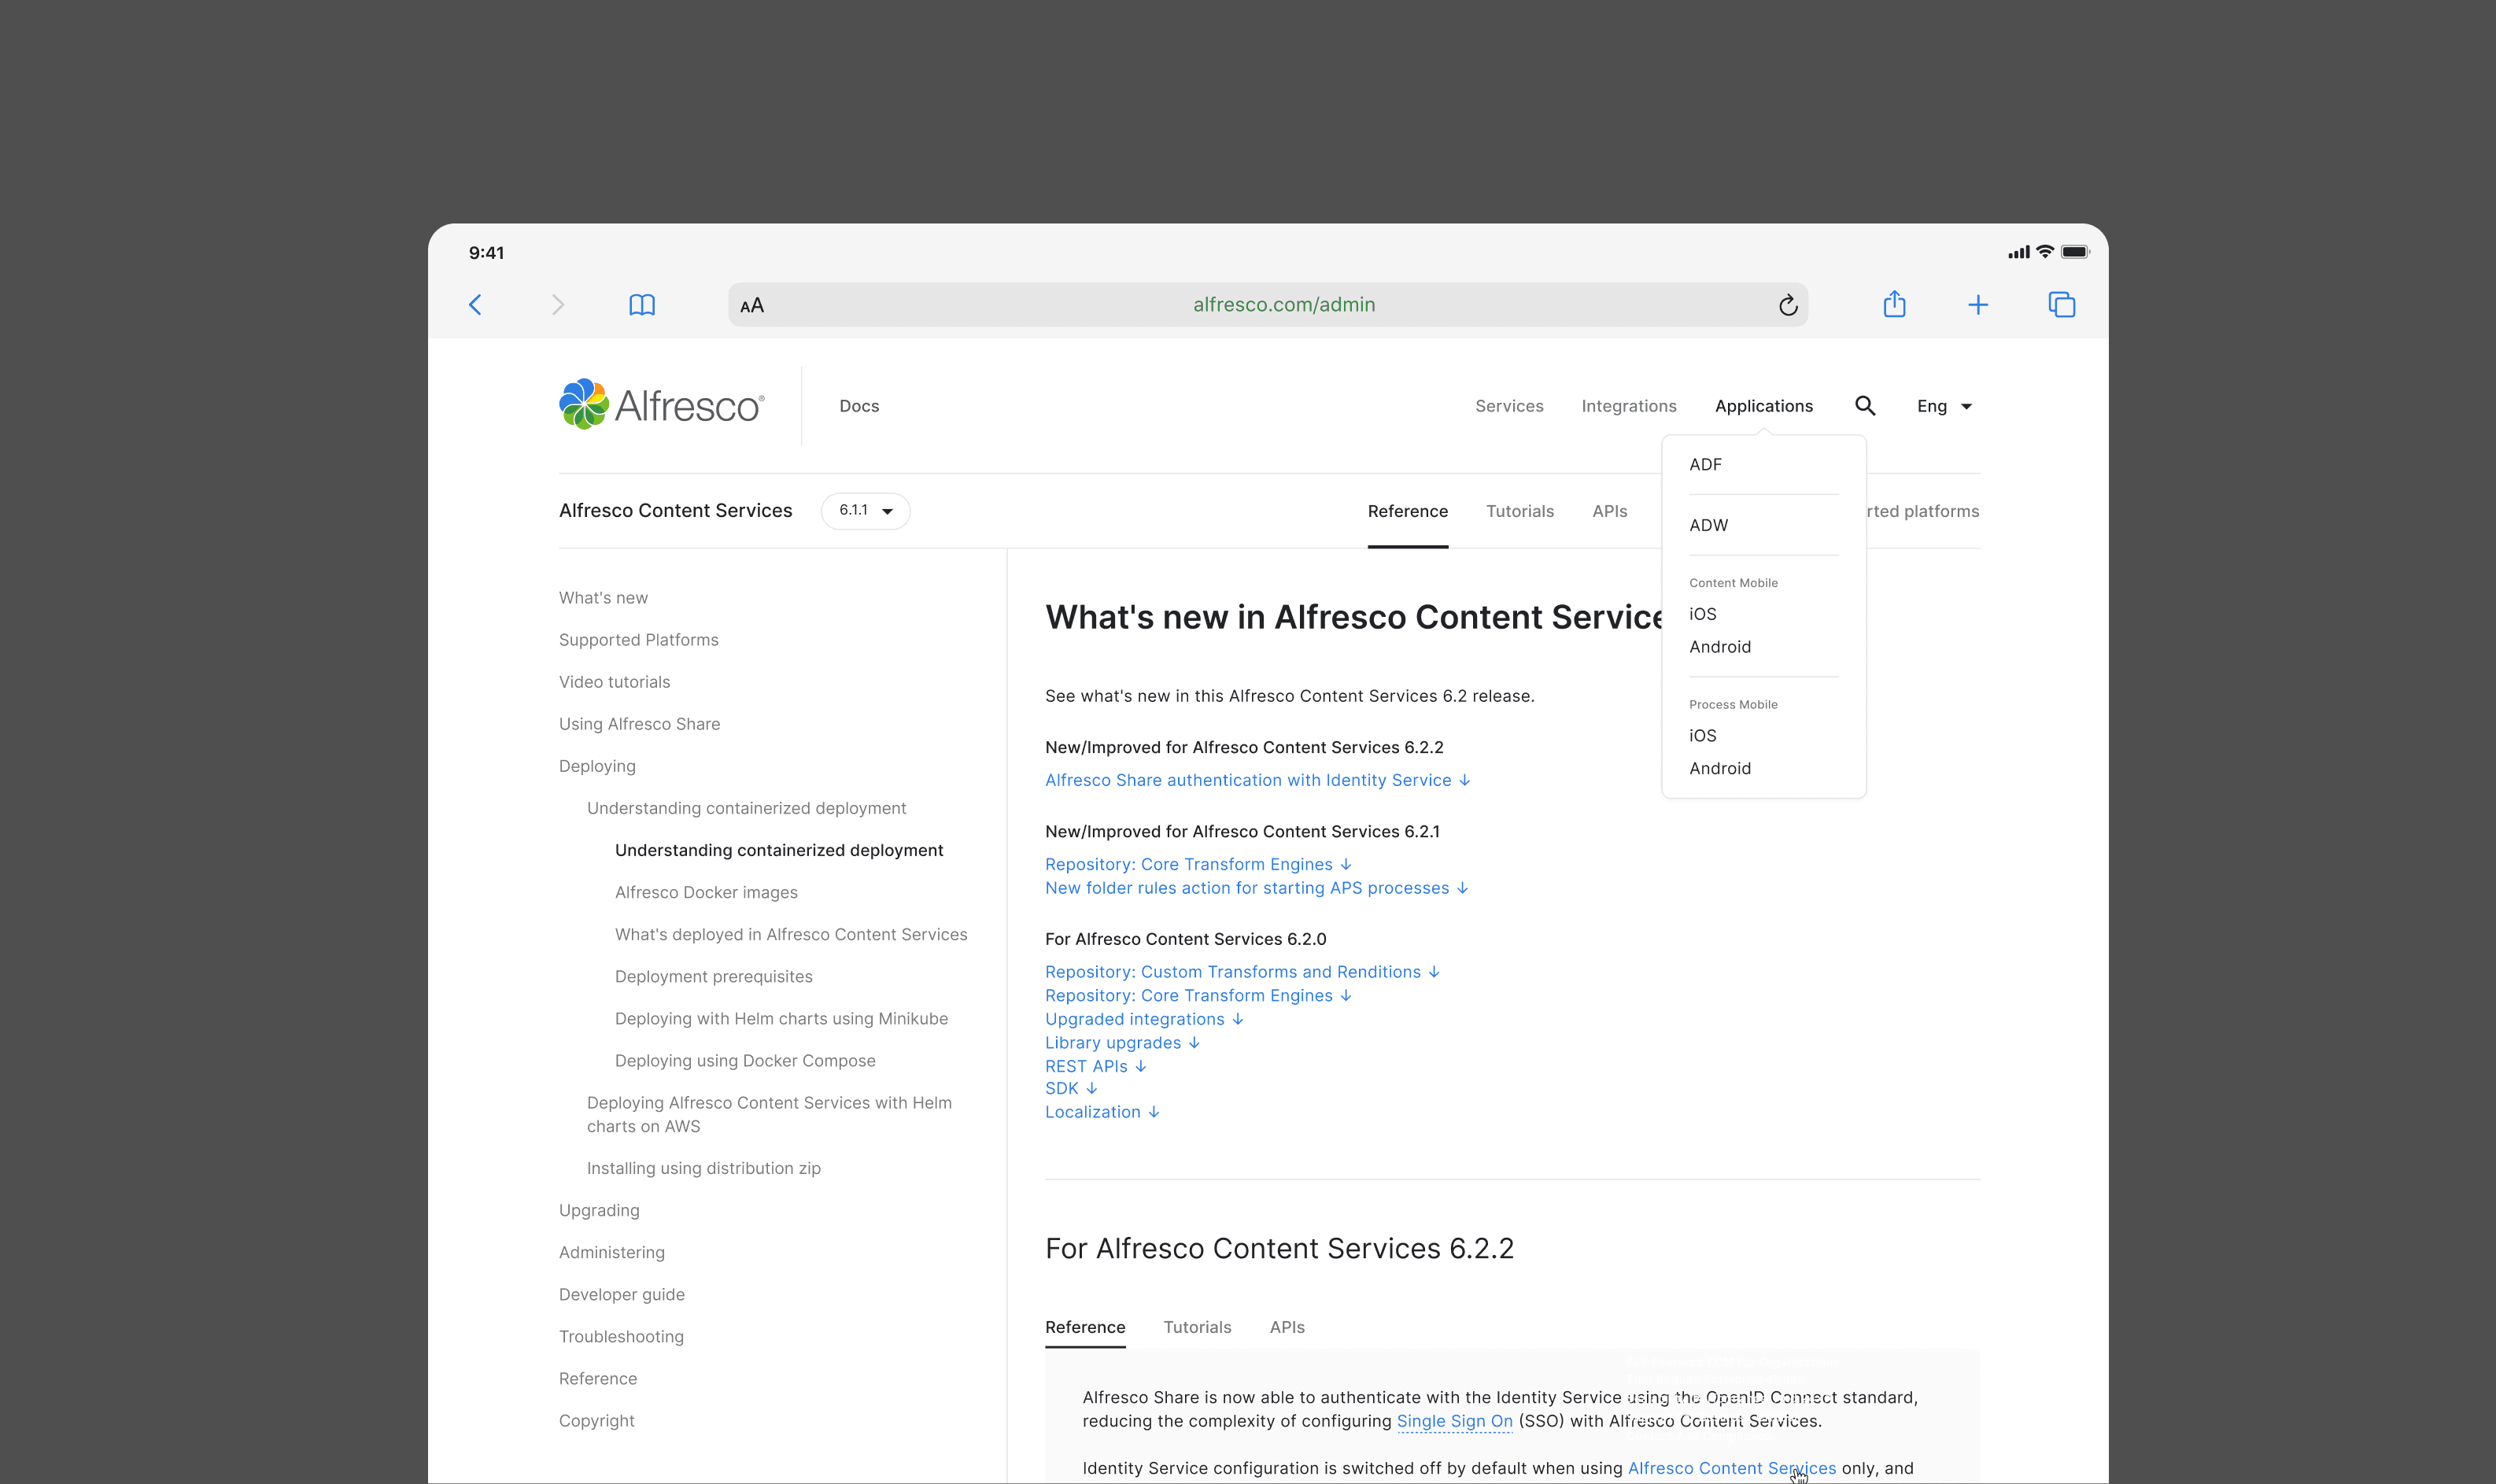Tap the AA reader text-size icon
This screenshot has width=2496, height=1484.
point(752,306)
